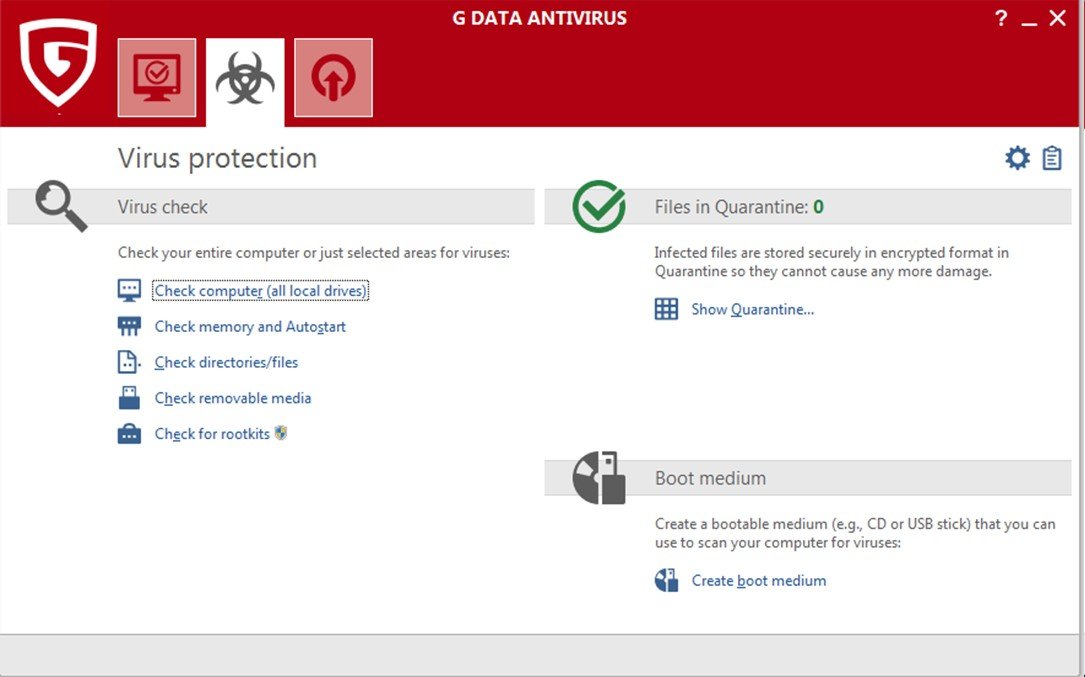1085x677 pixels.
Task: Open the logs clipboard icon
Action: coord(1052,159)
